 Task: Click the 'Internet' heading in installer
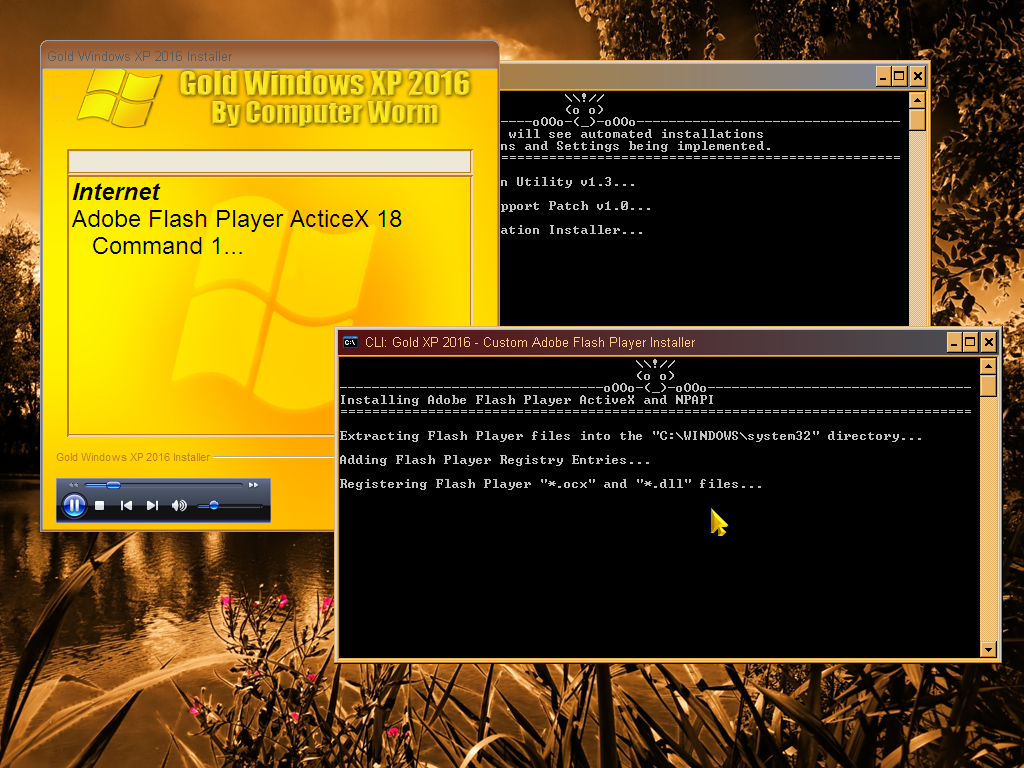[116, 192]
